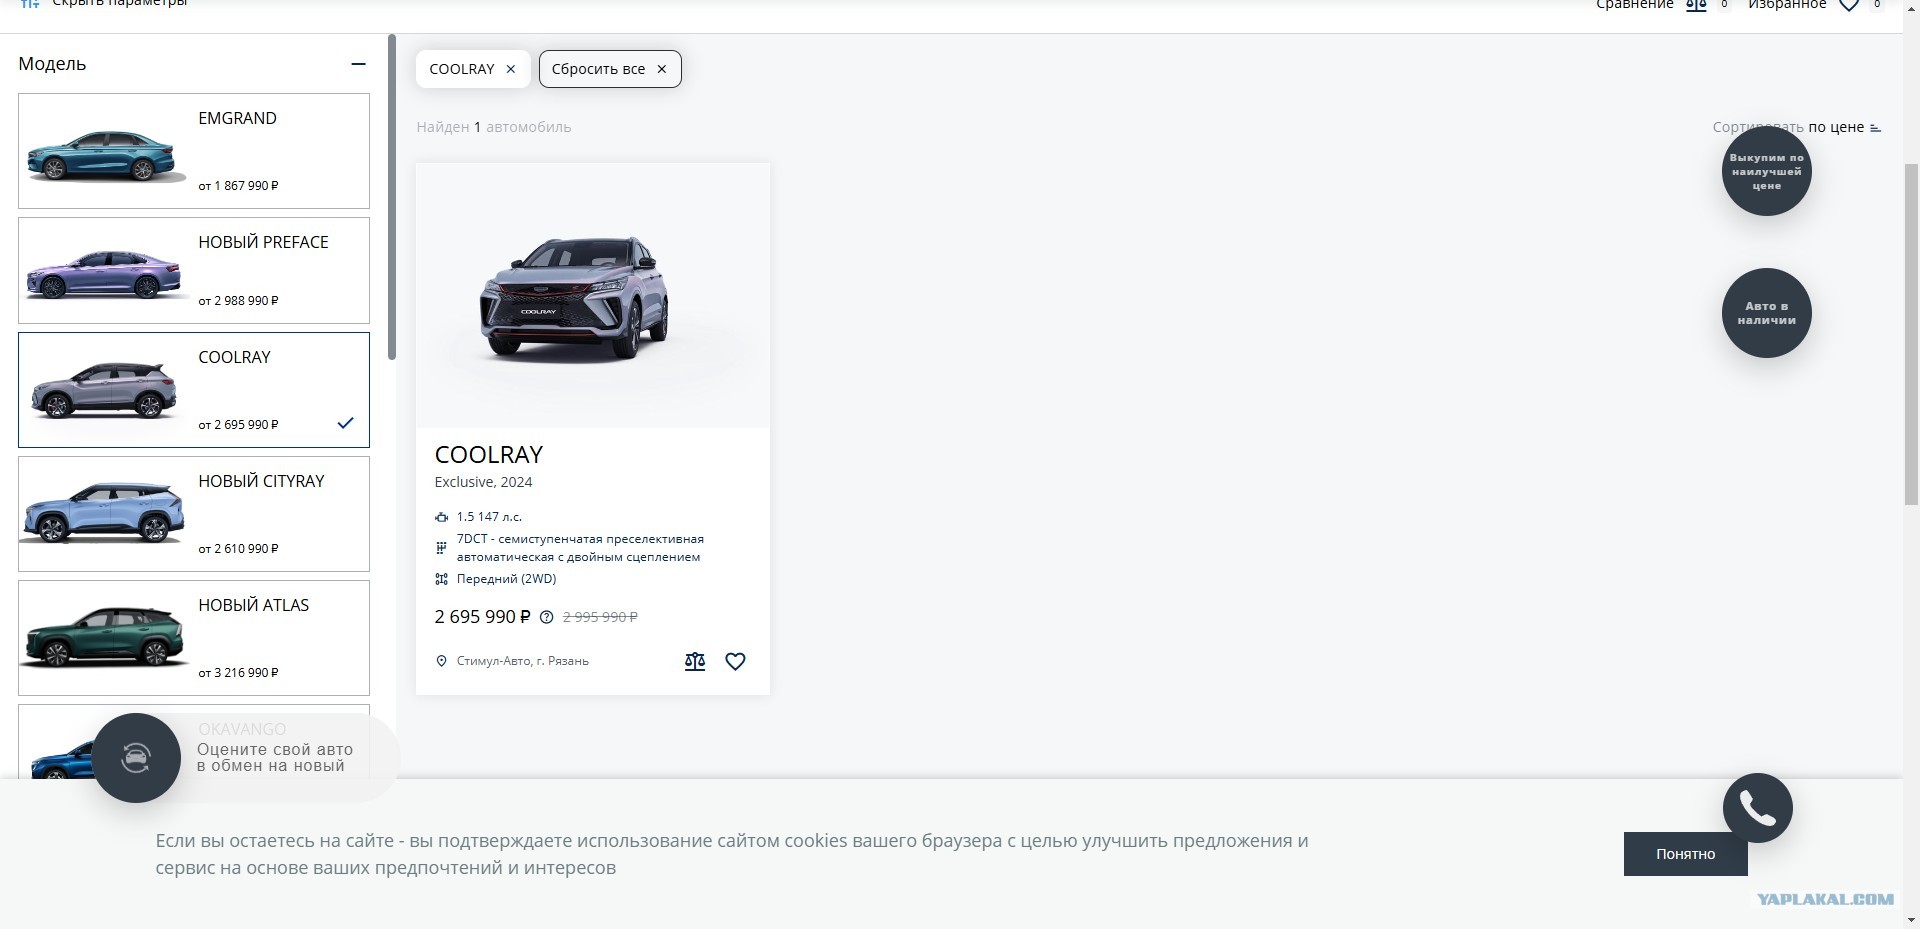Click the phone call floating button

(1757, 808)
